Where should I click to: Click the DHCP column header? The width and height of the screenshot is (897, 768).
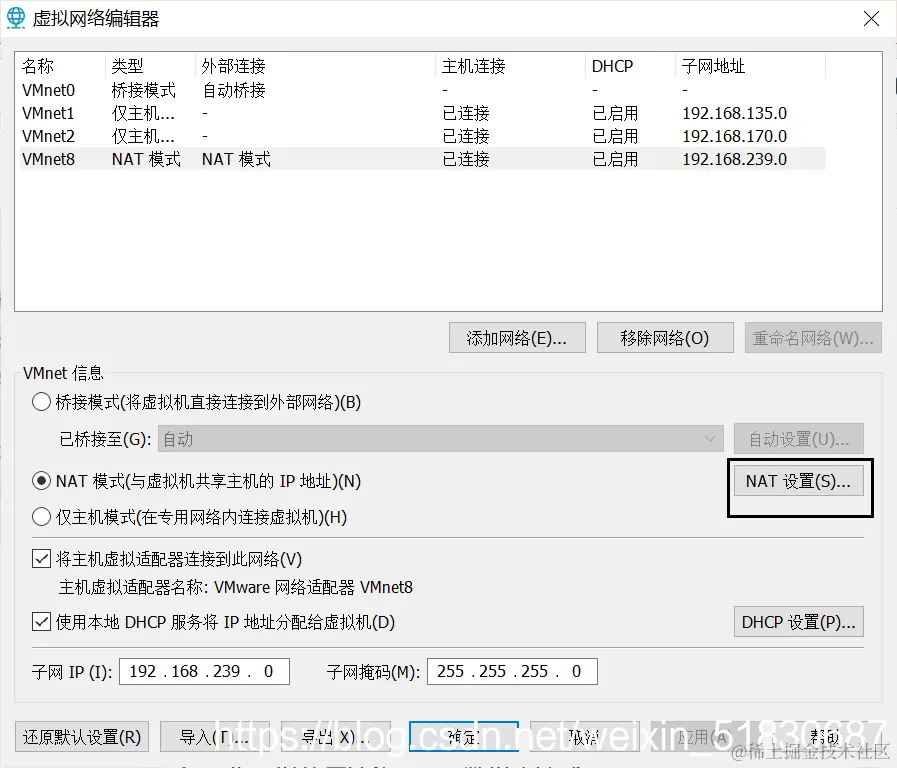pyautogui.click(x=630, y=66)
